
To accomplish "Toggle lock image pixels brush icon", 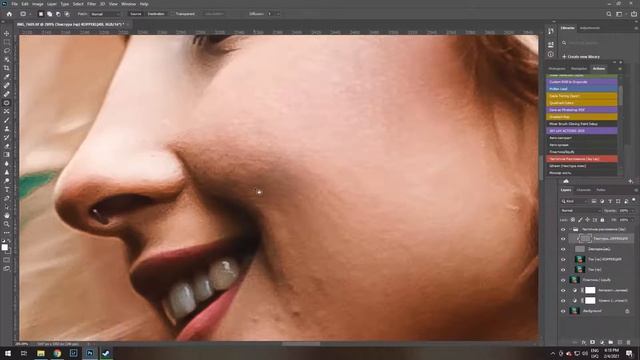I will click(580, 220).
